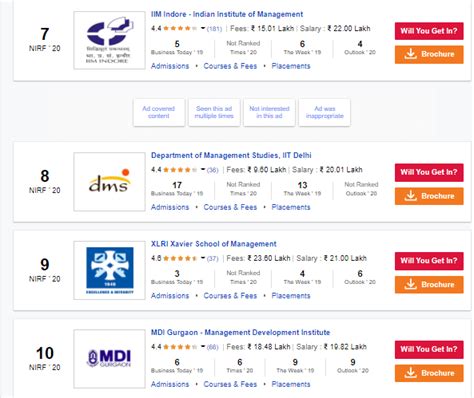Expand IIT Delhi DMS rating dropdown arrow

pos(203,170)
